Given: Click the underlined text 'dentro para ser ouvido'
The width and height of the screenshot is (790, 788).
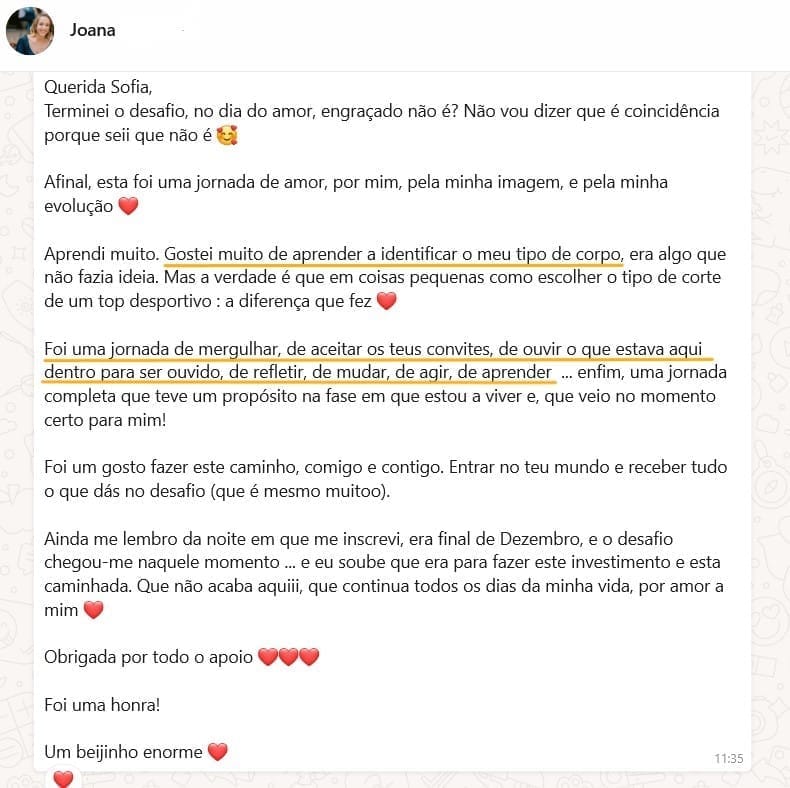Looking at the screenshot, I should click(134, 372).
